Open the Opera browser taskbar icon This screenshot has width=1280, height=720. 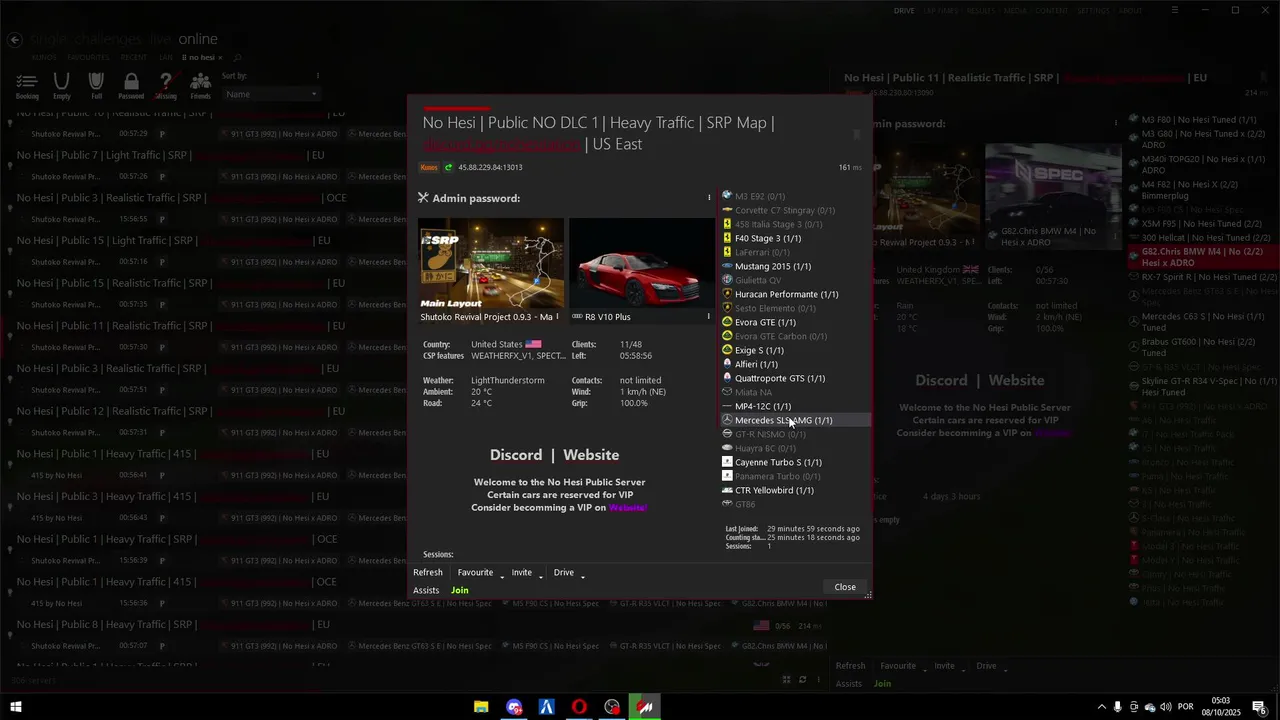point(579,707)
